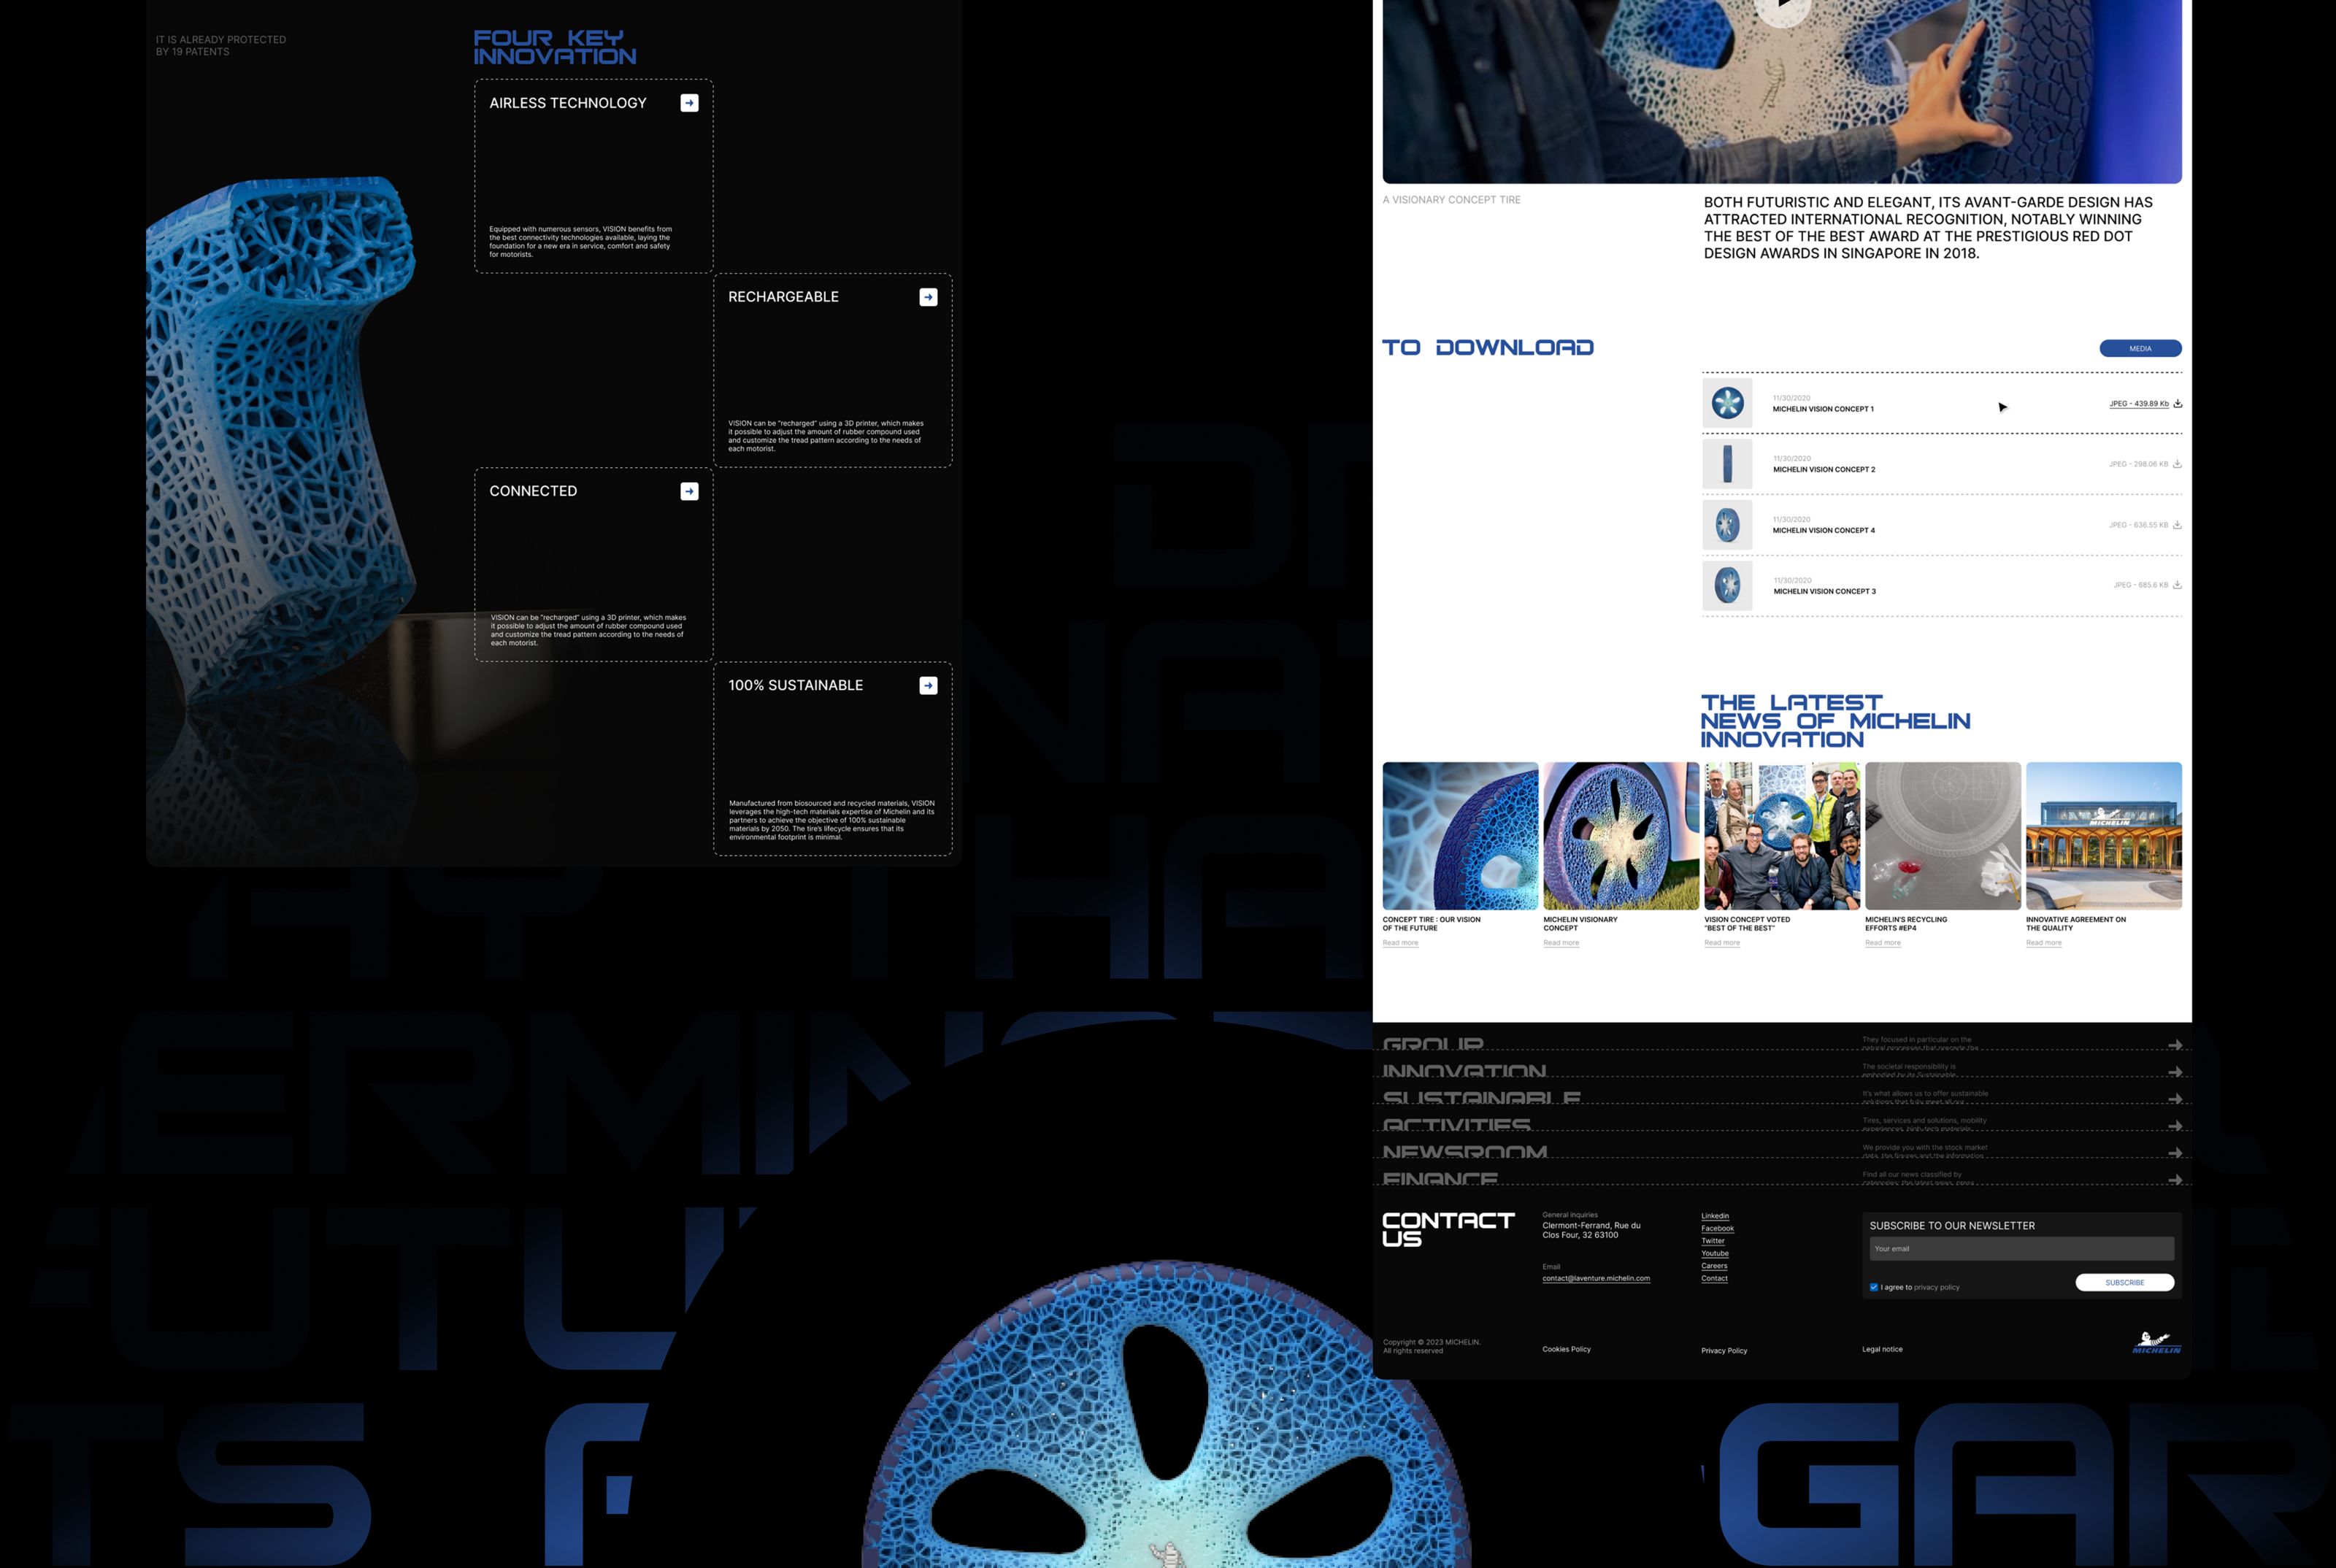Expand the Newsroom footer row arrow
Screen dimensions: 2336x1568
2174,1153
